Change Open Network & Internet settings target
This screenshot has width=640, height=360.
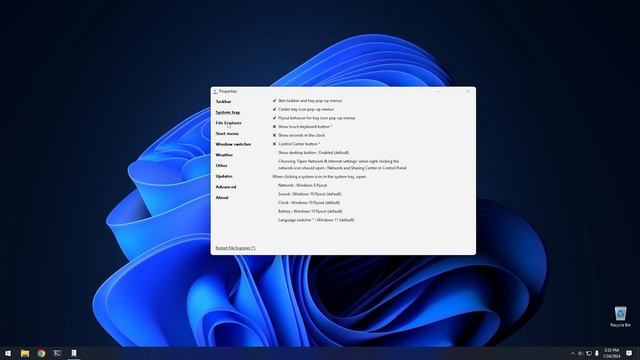(x=342, y=164)
